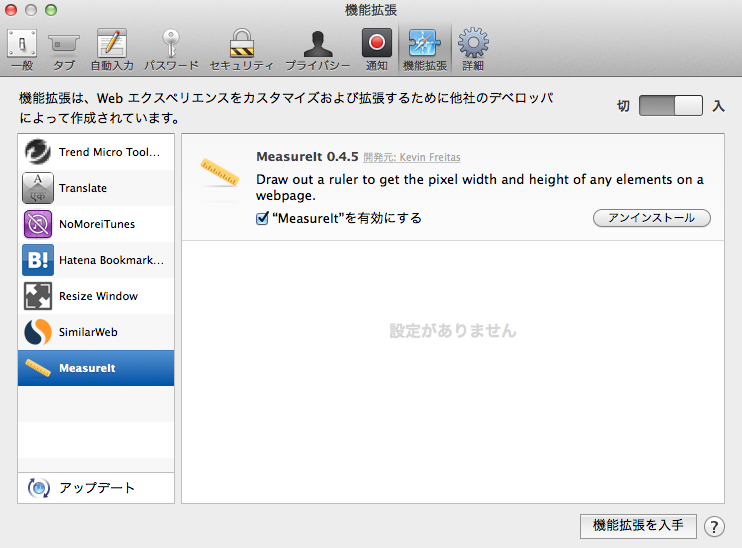Select the NoMoreiTunes extension name
Image resolution: width=742 pixels, height=548 pixels.
(x=97, y=224)
